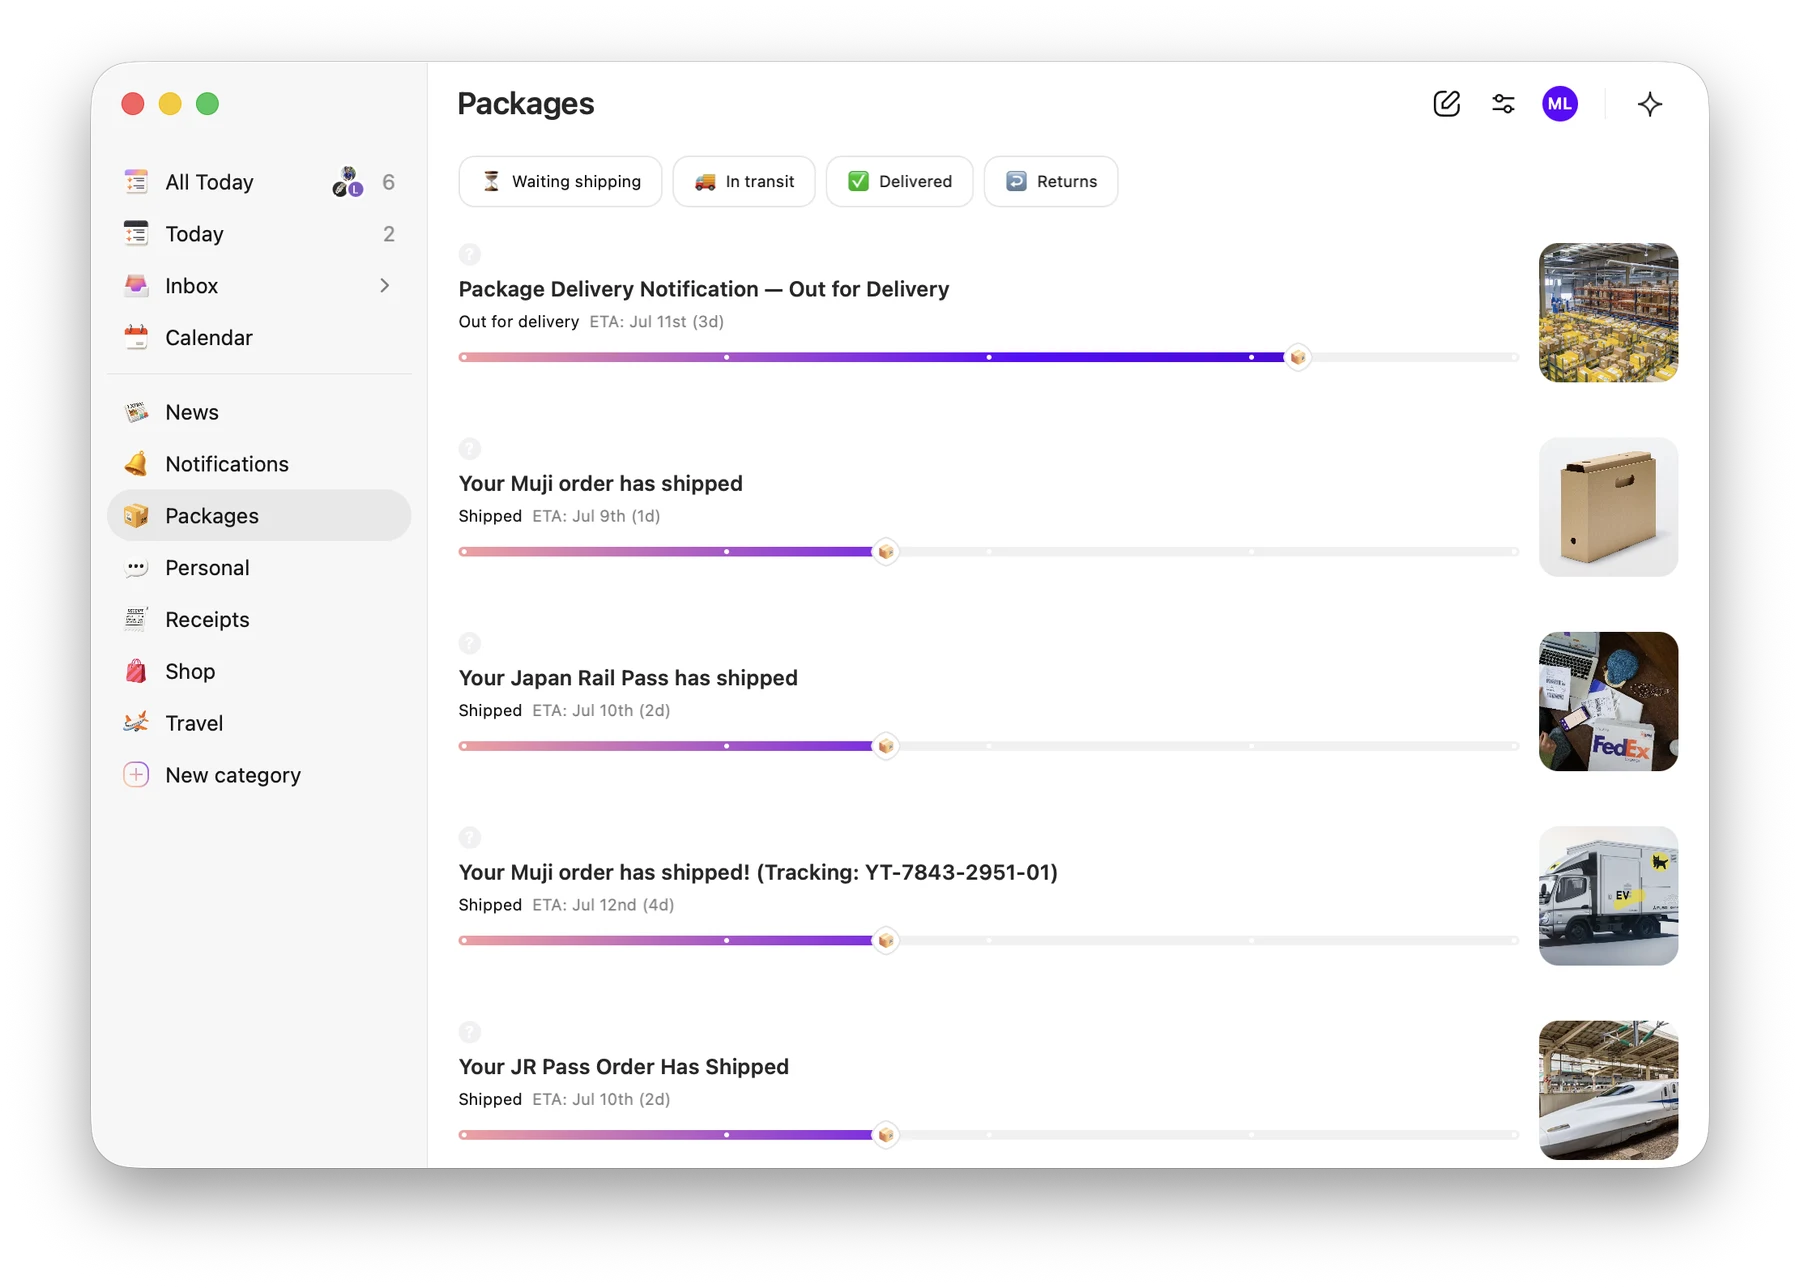Click sender icon above Japan Rail Pass email
The image size is (1800, 1288).
(470, 643)
